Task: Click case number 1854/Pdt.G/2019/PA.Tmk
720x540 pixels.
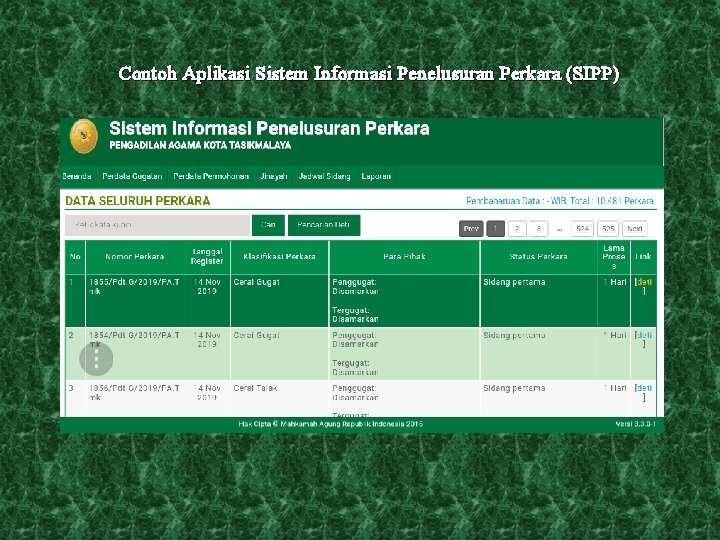Action: pos(134,340)
